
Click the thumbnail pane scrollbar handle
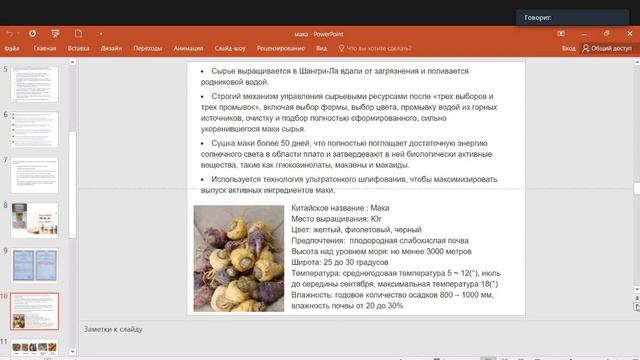click(72, 185)
